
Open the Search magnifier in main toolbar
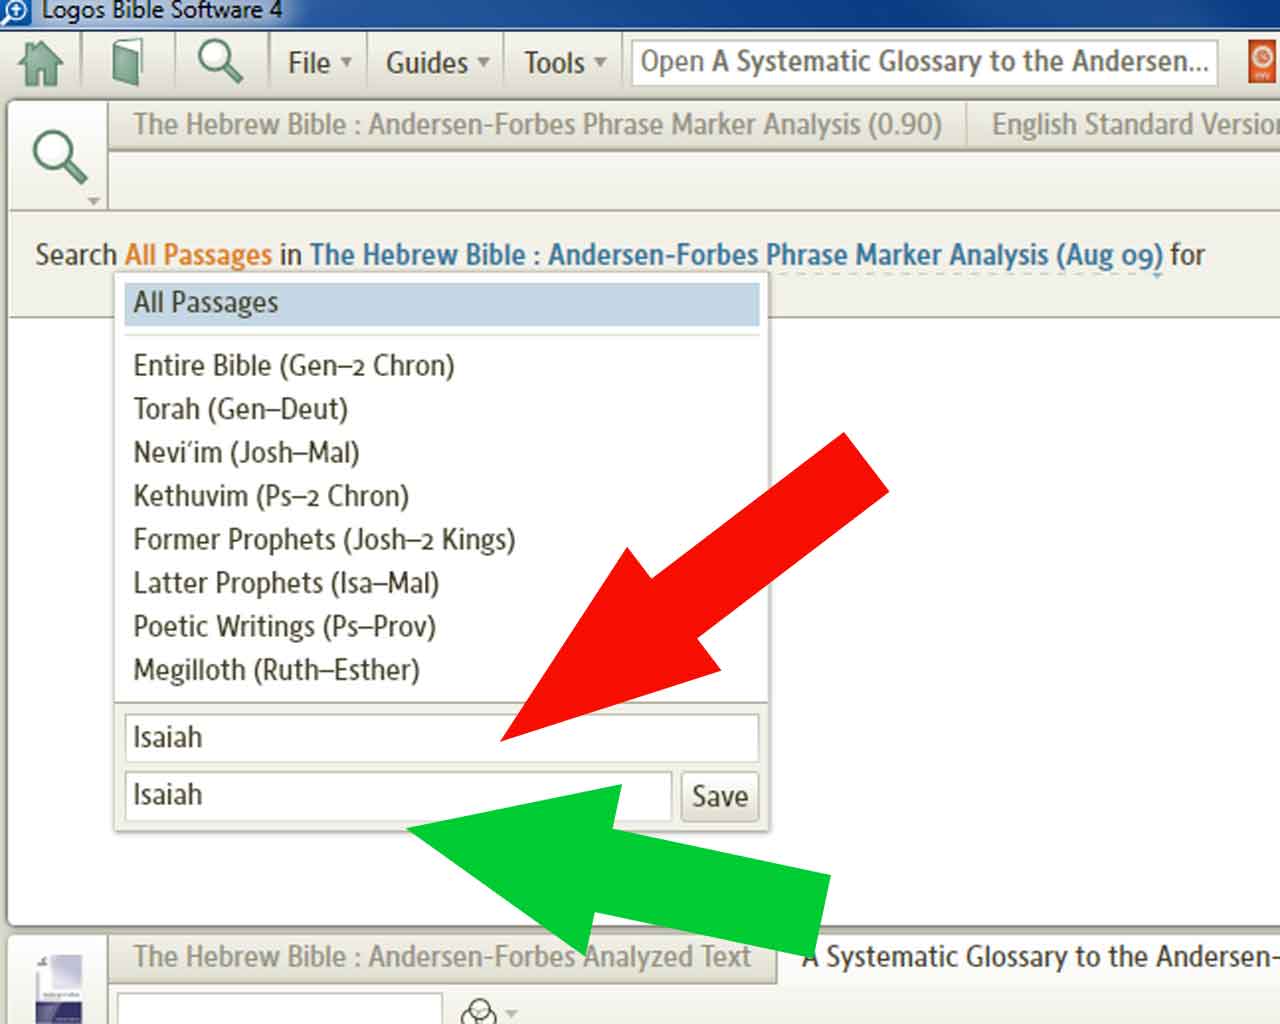219,60
